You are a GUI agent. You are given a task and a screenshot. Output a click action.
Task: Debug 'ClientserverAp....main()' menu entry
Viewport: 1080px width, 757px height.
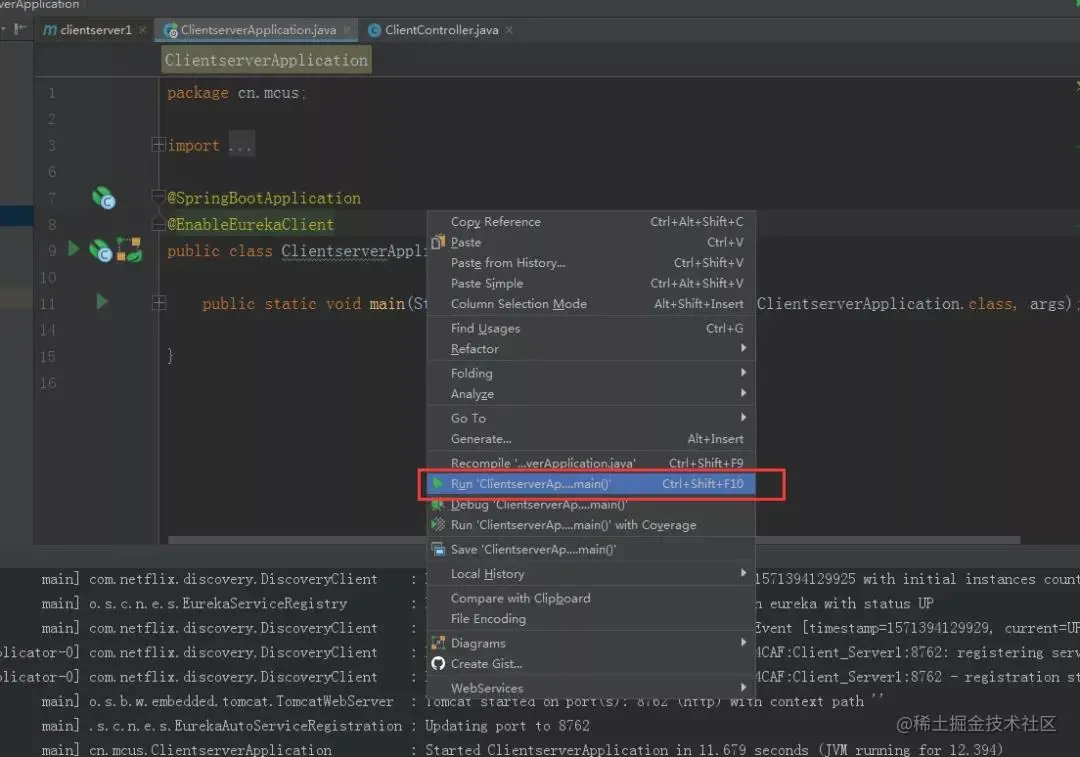[x=591, y=505]
